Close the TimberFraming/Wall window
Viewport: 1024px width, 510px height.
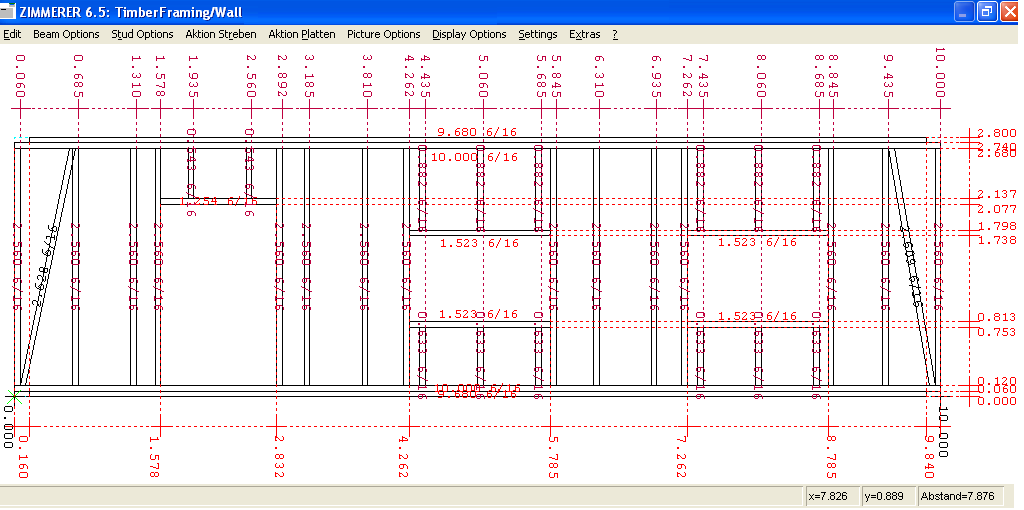click(x=1009, y=12)
